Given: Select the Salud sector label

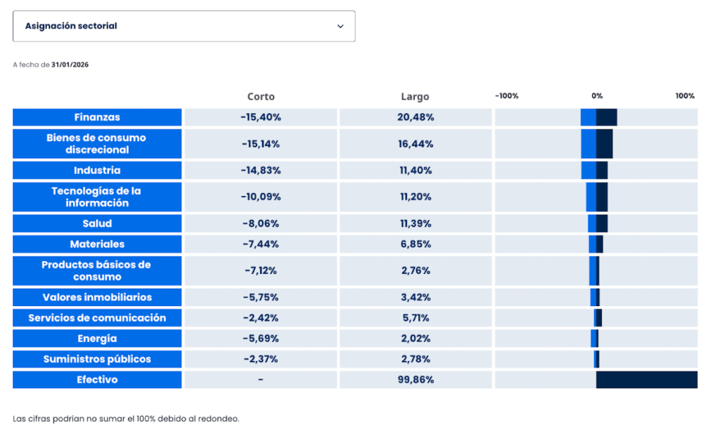Looking at the screenshot, I should [97, 223].
